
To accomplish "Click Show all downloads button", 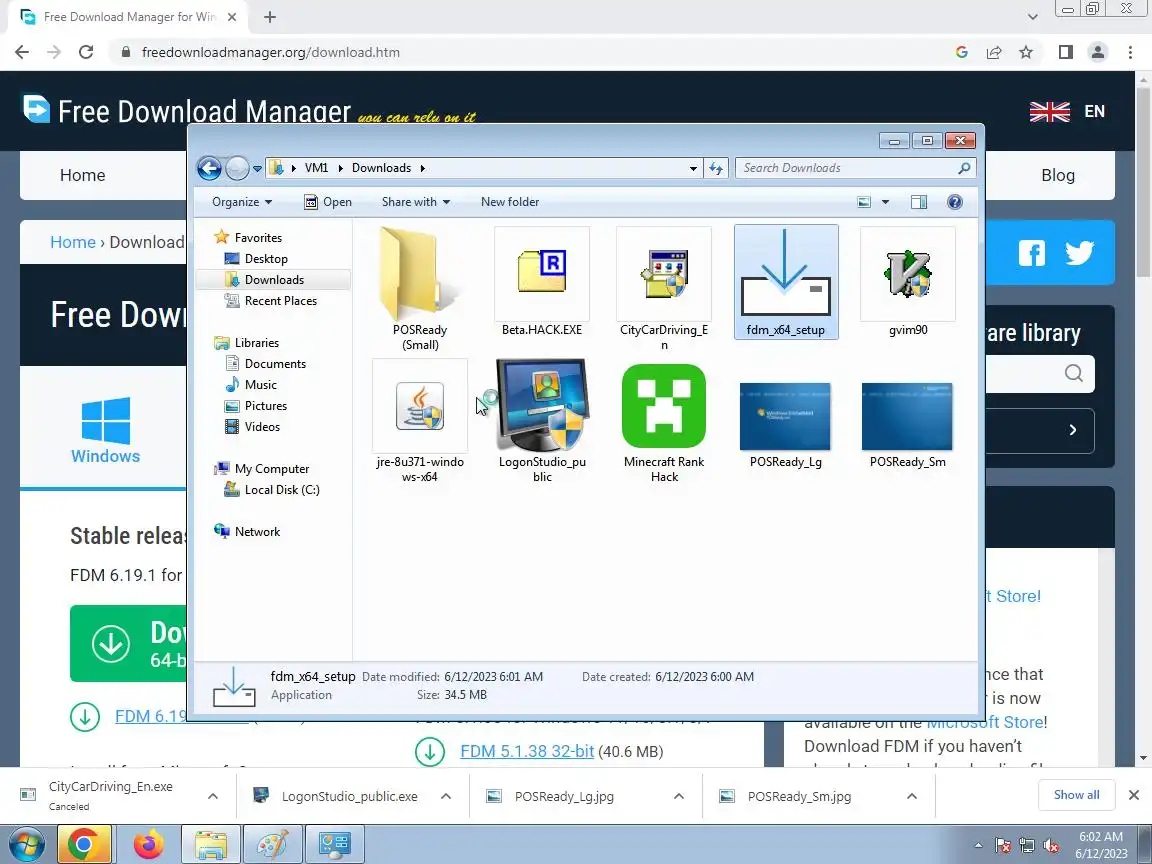I will click(x=1076, y=795).
